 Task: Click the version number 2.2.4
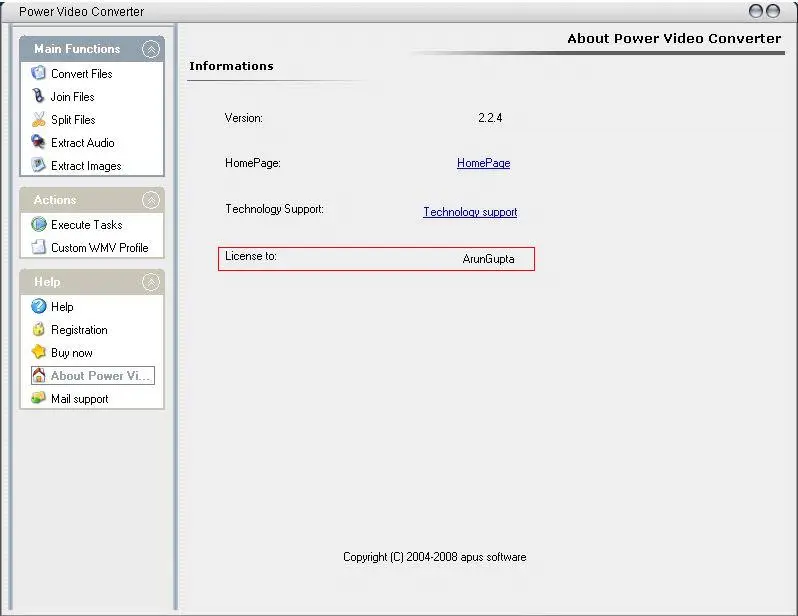490,118
